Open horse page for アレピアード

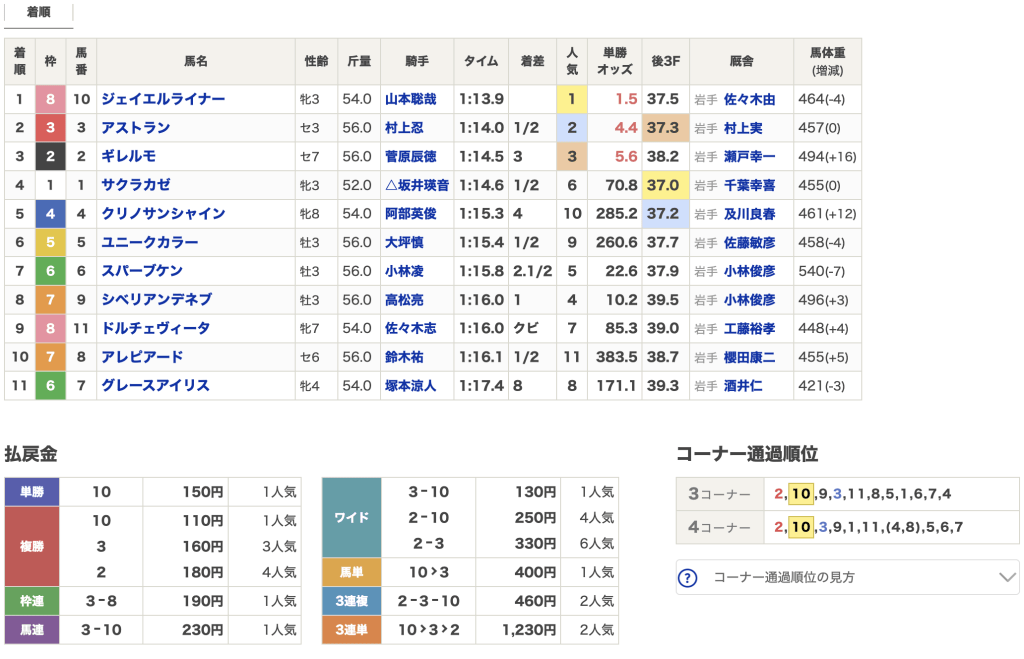142,357
